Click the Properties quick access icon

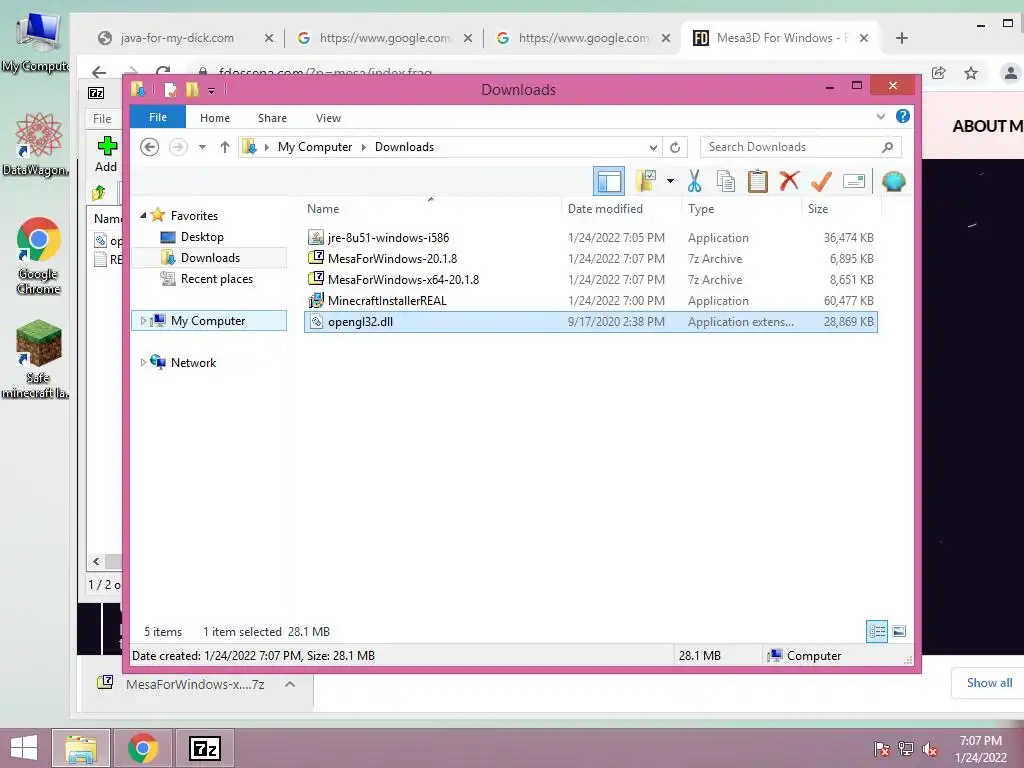[x=170, y=89]
